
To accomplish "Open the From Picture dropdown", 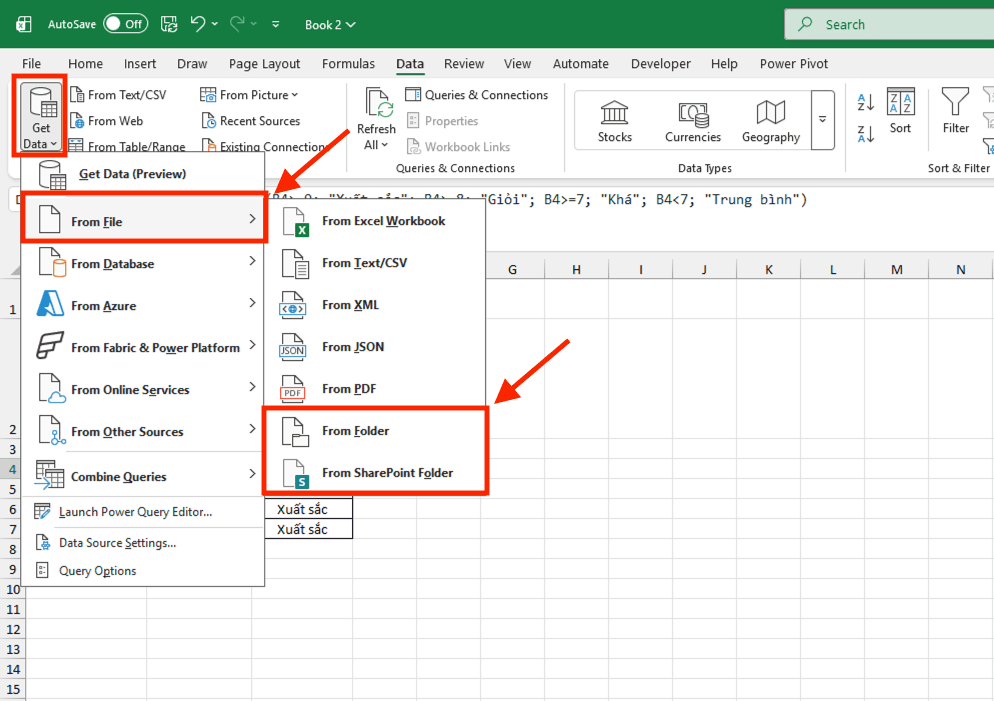I will coord(249,95).
